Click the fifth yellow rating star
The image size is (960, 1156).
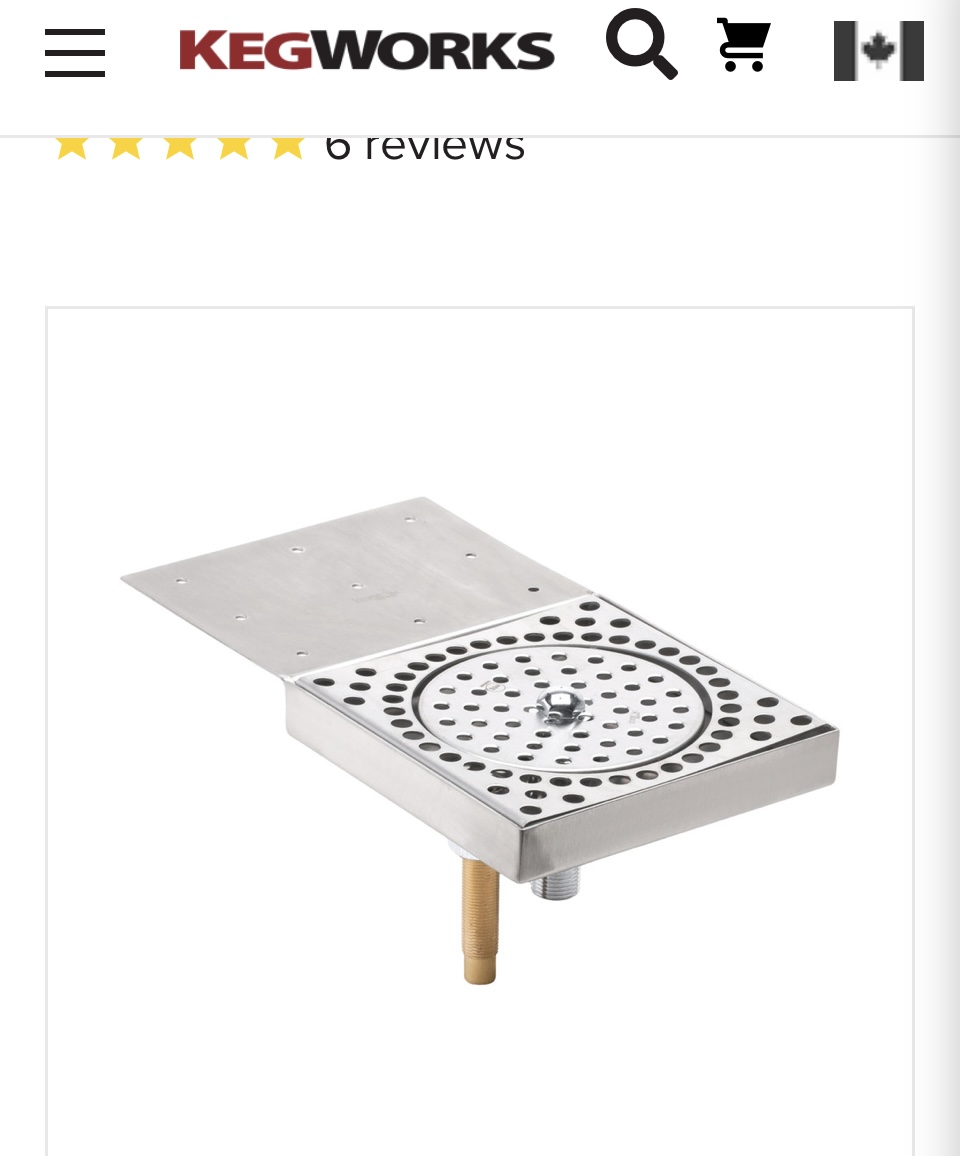pos(288,146)
